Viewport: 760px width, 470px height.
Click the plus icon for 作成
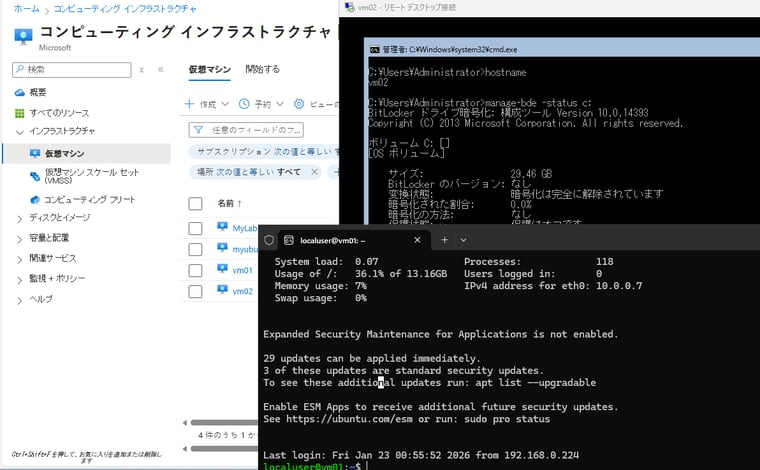[x=190, y=104]
